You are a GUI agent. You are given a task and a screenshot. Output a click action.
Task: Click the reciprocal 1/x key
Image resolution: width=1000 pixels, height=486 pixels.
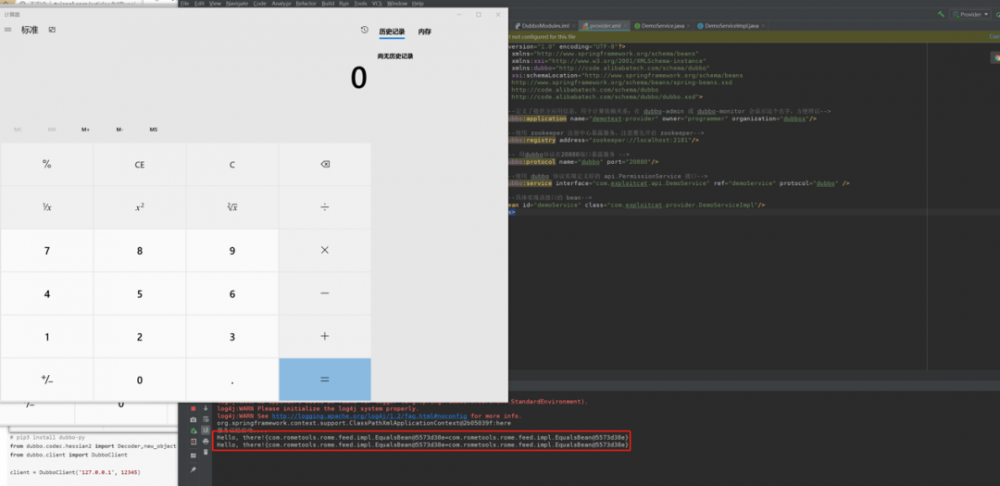click(47, 207)
